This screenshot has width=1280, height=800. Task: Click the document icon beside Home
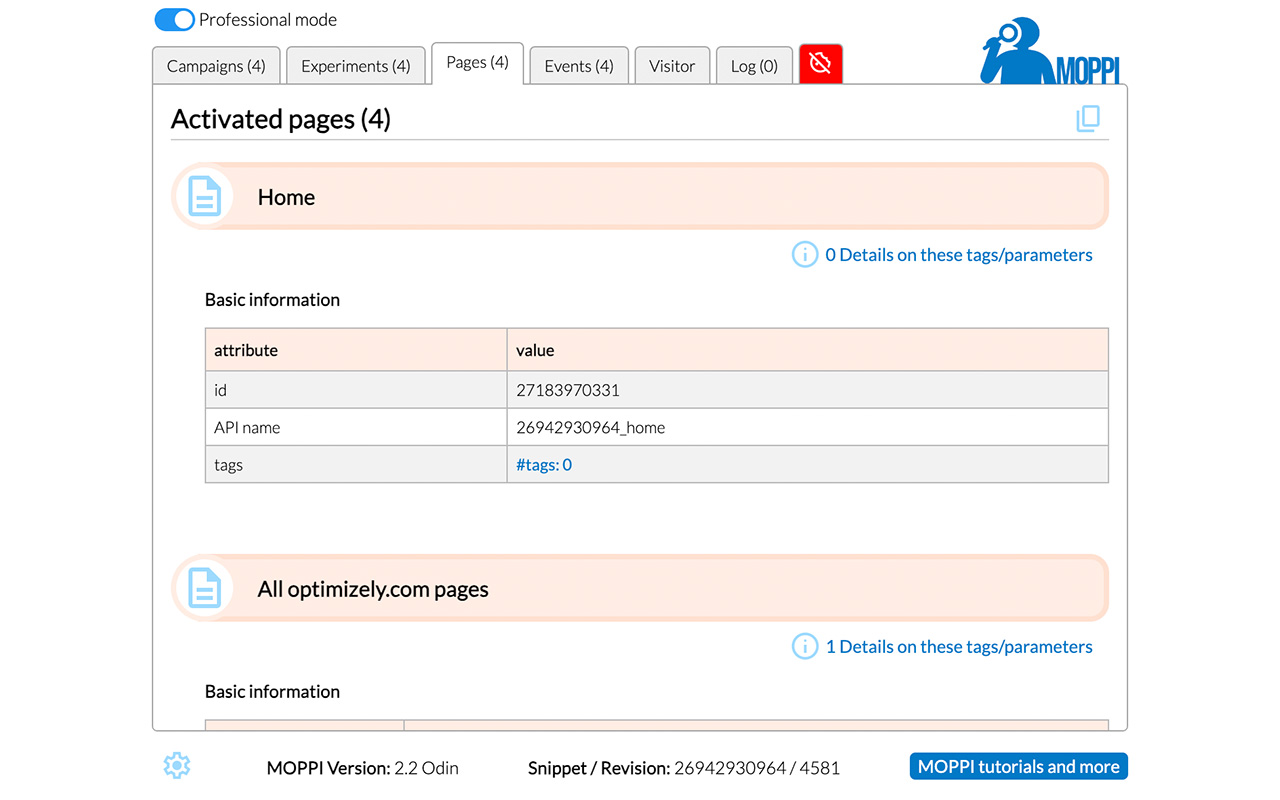point(204,196)
